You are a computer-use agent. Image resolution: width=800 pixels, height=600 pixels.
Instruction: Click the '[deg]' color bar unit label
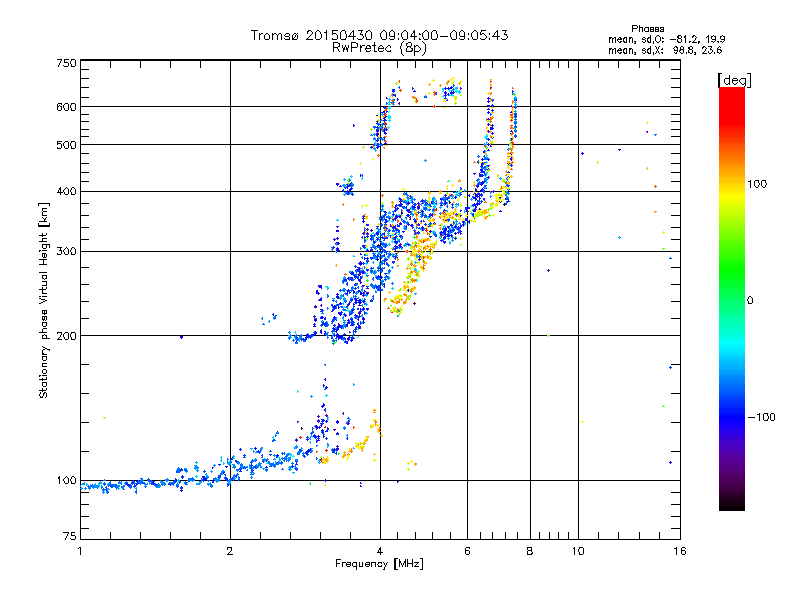tap(735, 80)
